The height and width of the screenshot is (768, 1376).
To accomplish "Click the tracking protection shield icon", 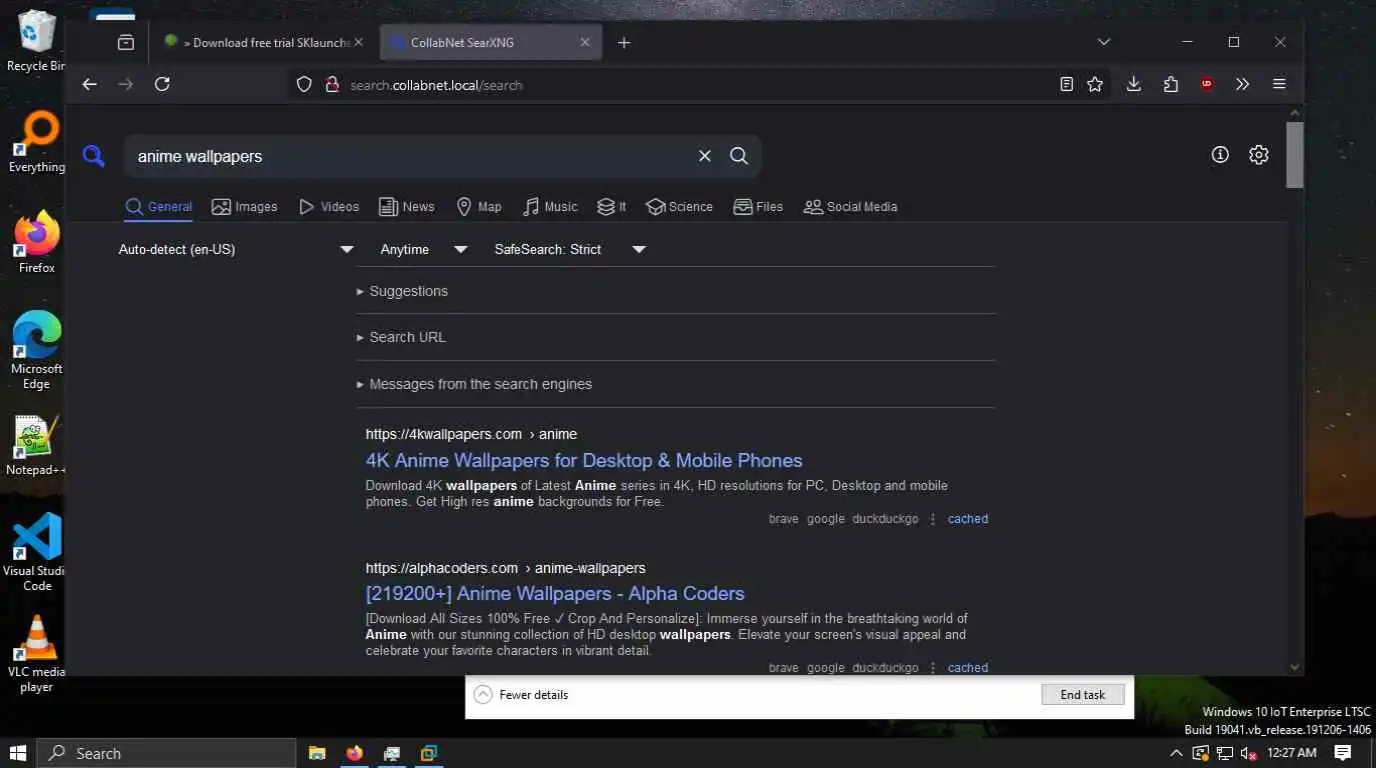I will 305,85.
